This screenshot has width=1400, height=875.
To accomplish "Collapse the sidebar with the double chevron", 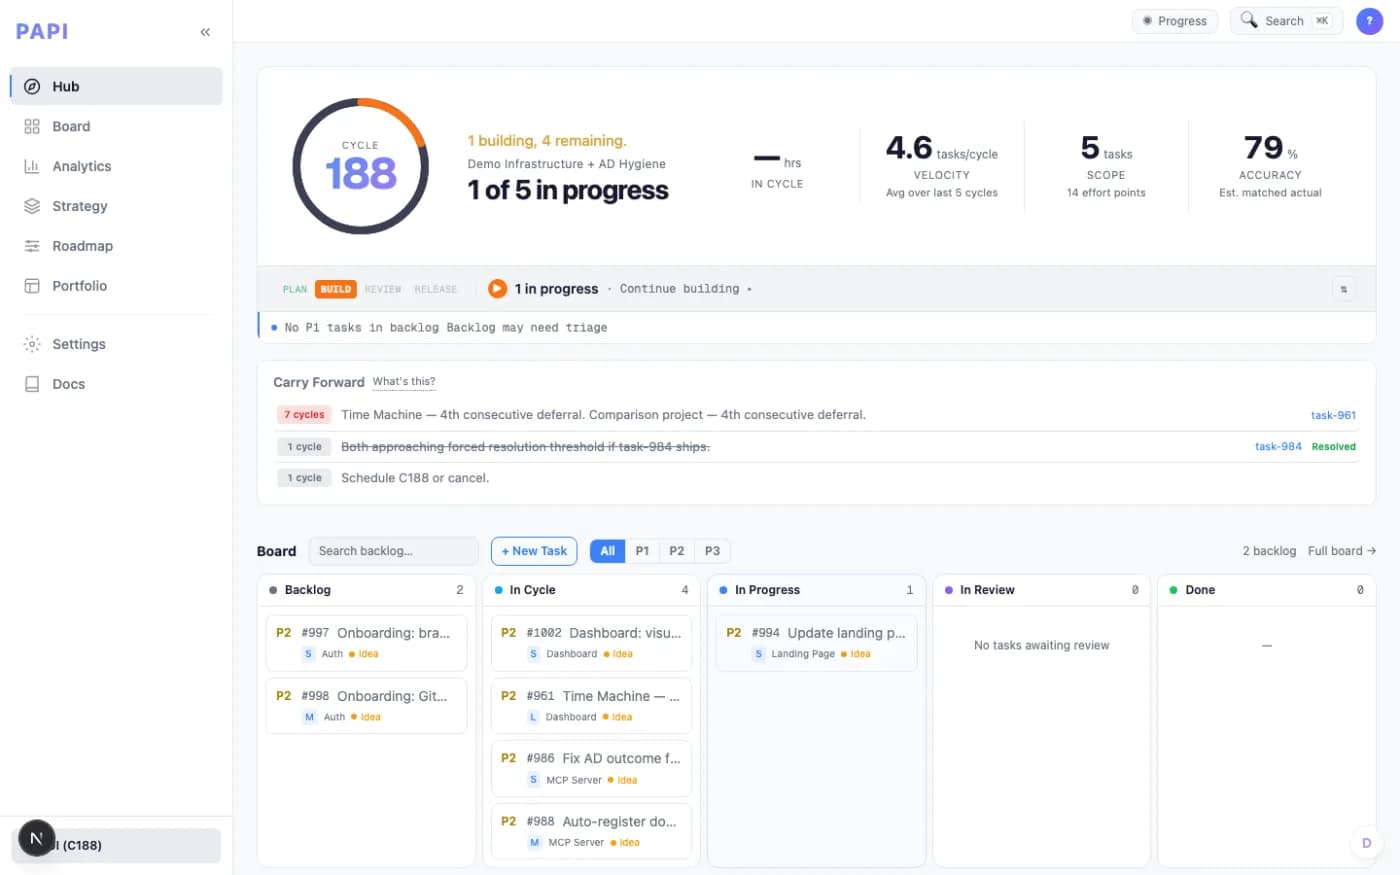I will [205, 32].
